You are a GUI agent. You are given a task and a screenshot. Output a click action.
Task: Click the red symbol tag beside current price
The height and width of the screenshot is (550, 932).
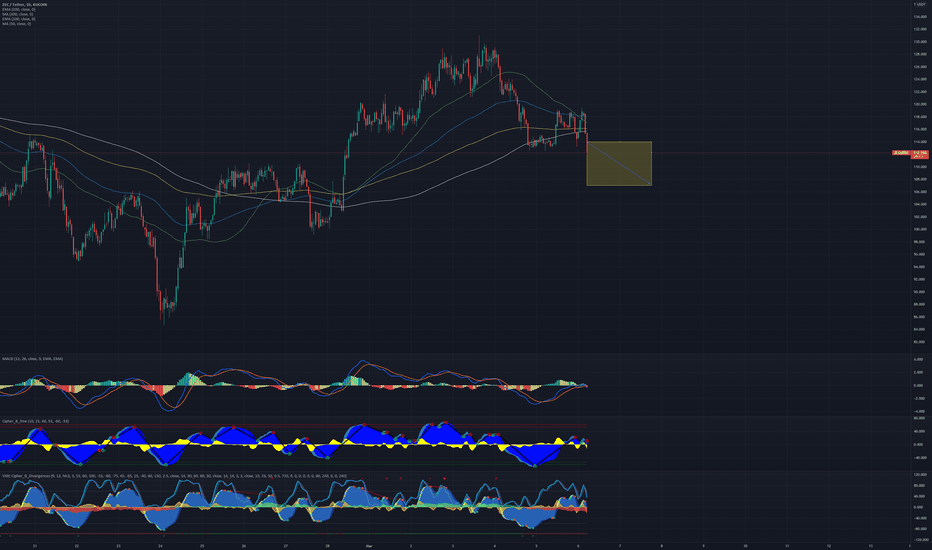[902, 153]
